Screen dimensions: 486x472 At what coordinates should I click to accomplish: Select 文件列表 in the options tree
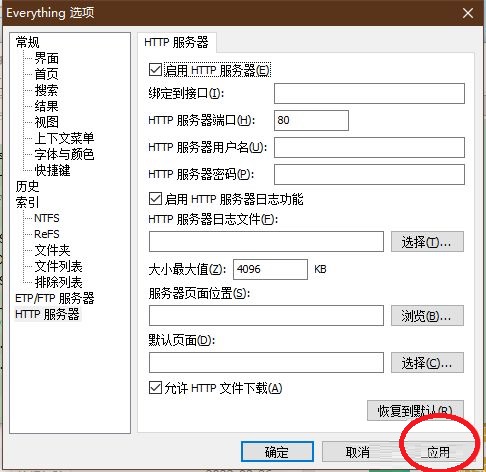(58, 266)
